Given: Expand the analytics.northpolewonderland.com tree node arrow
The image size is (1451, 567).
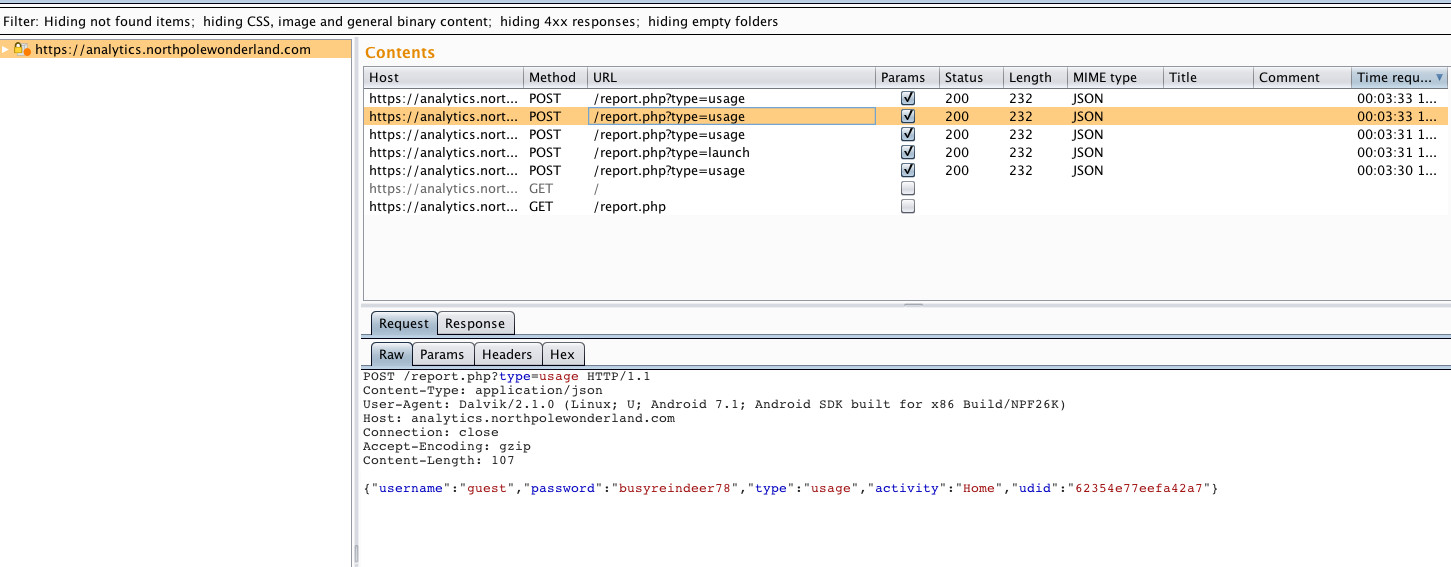Looking at the screenshot, I should (x=6, y=50).
